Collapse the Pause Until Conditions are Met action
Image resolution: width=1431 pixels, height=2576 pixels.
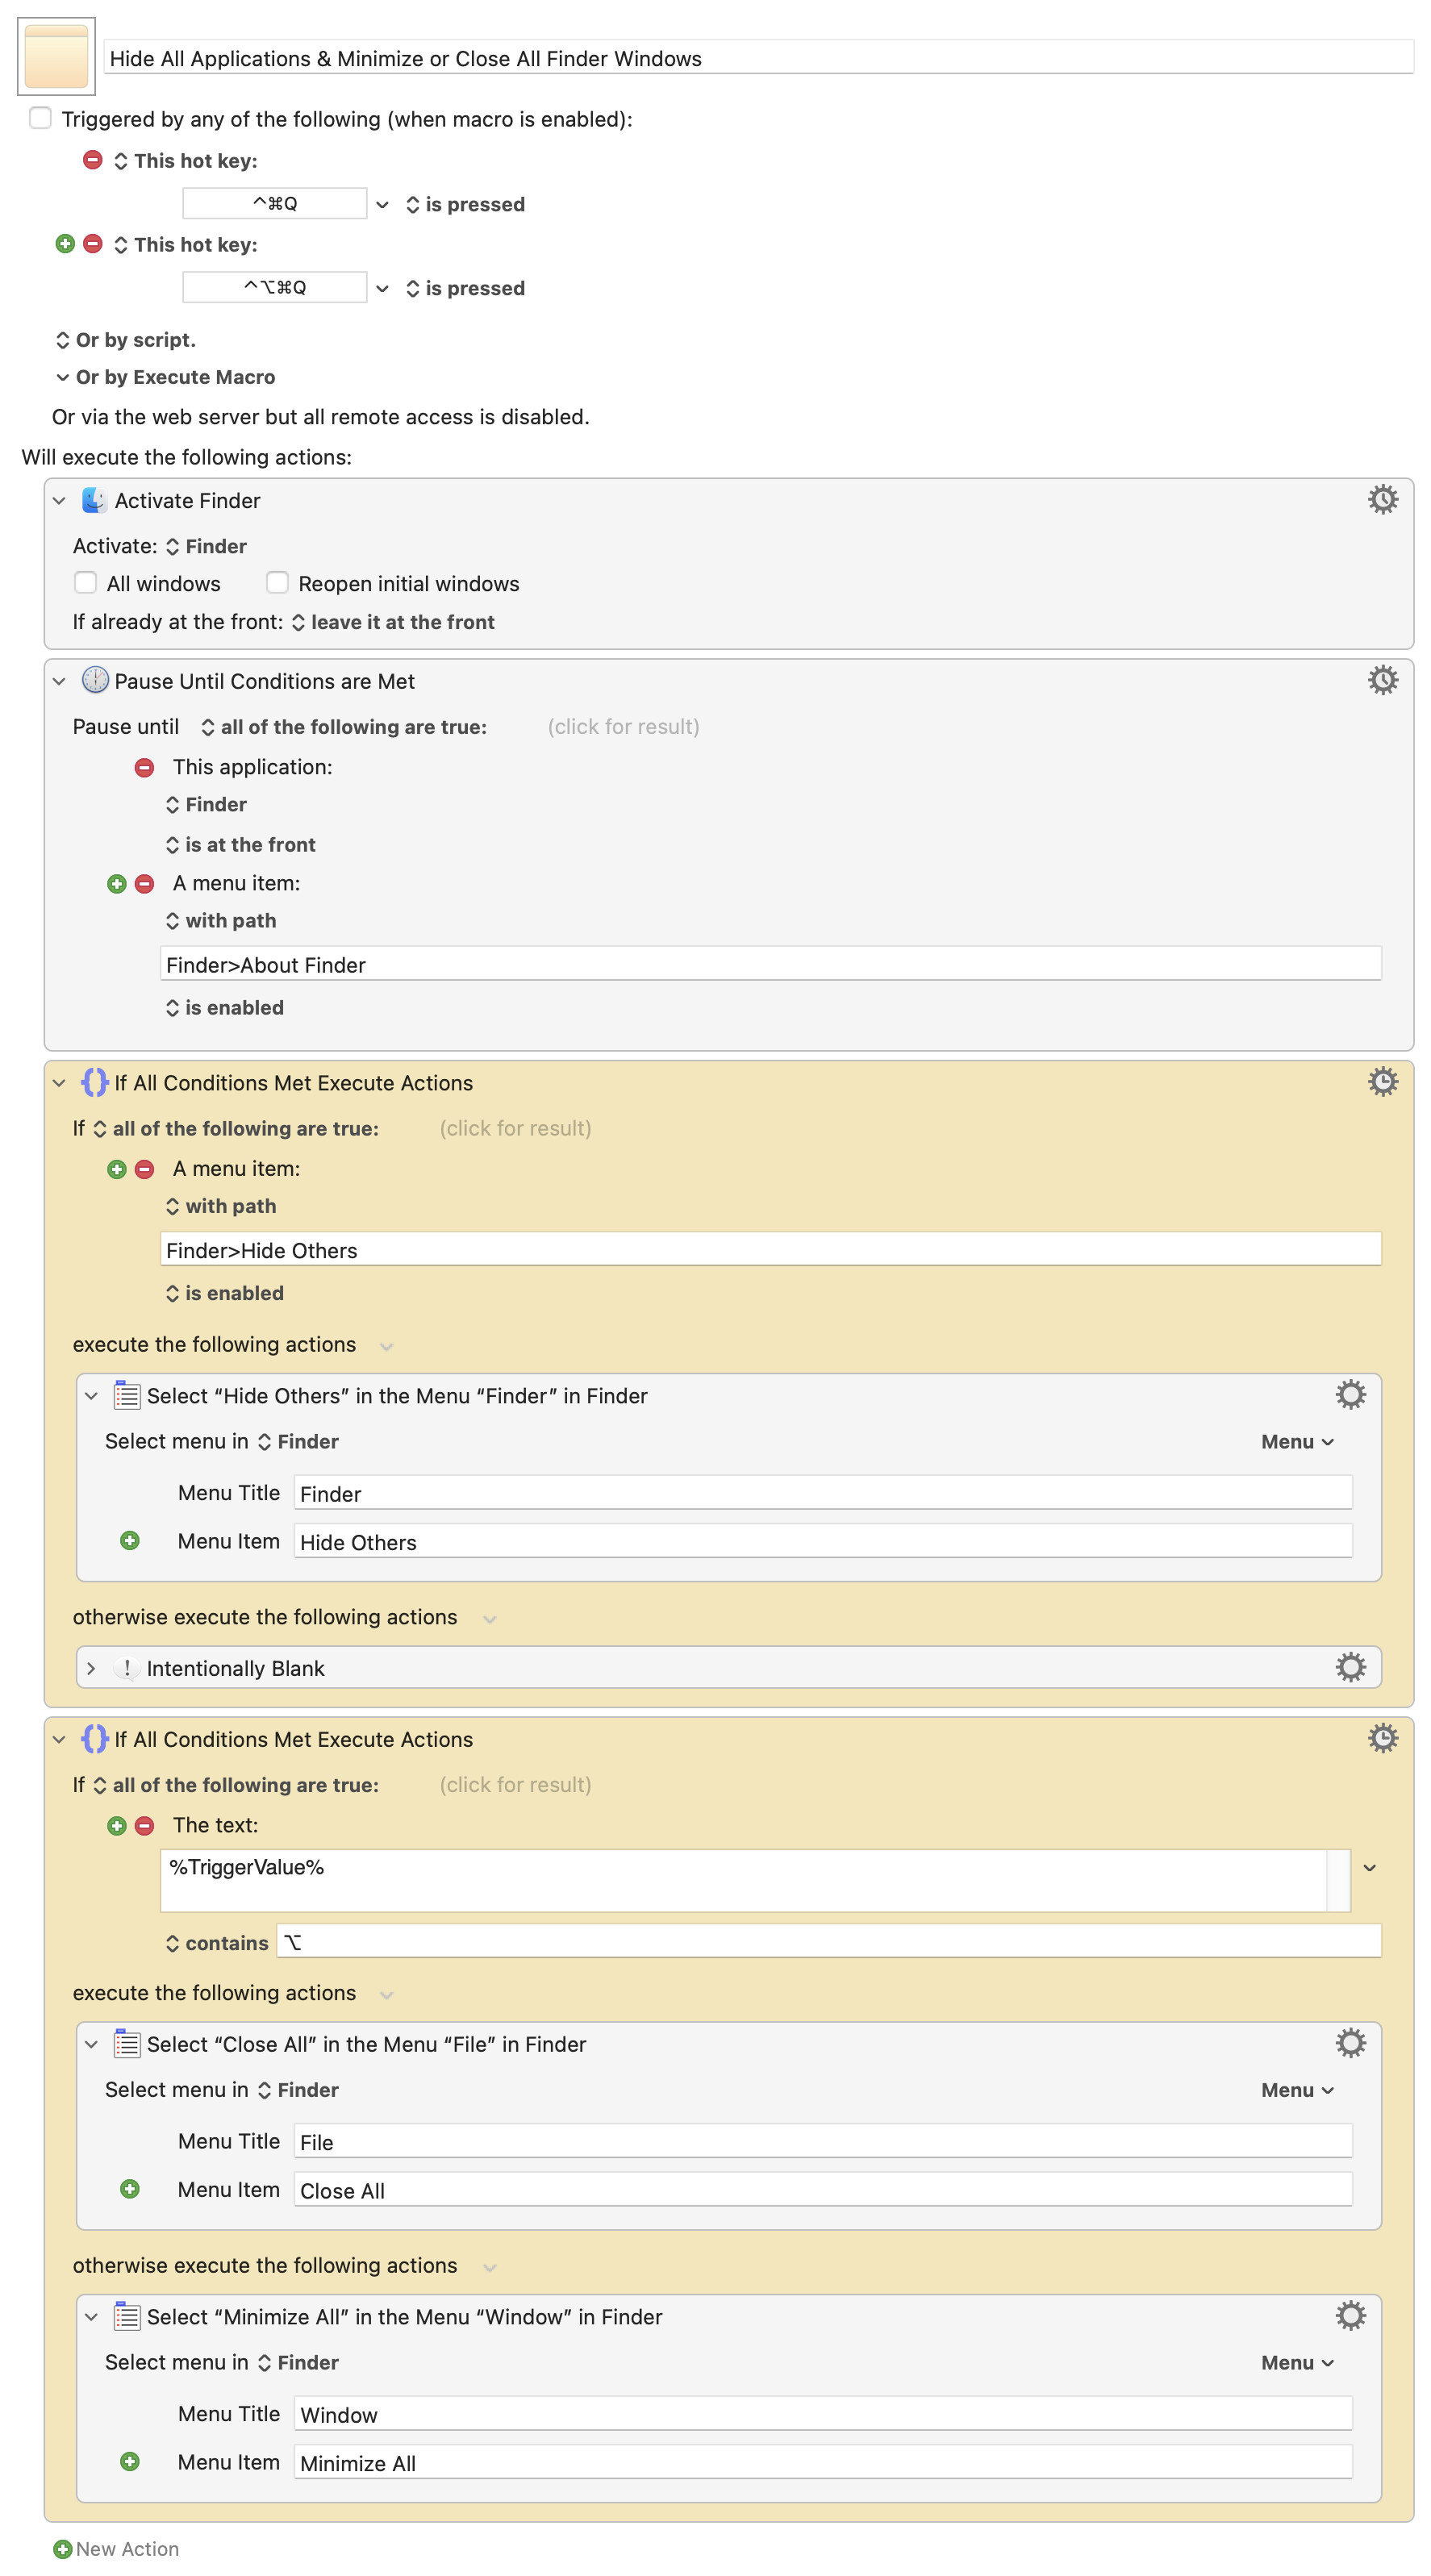tap(59, 681)
